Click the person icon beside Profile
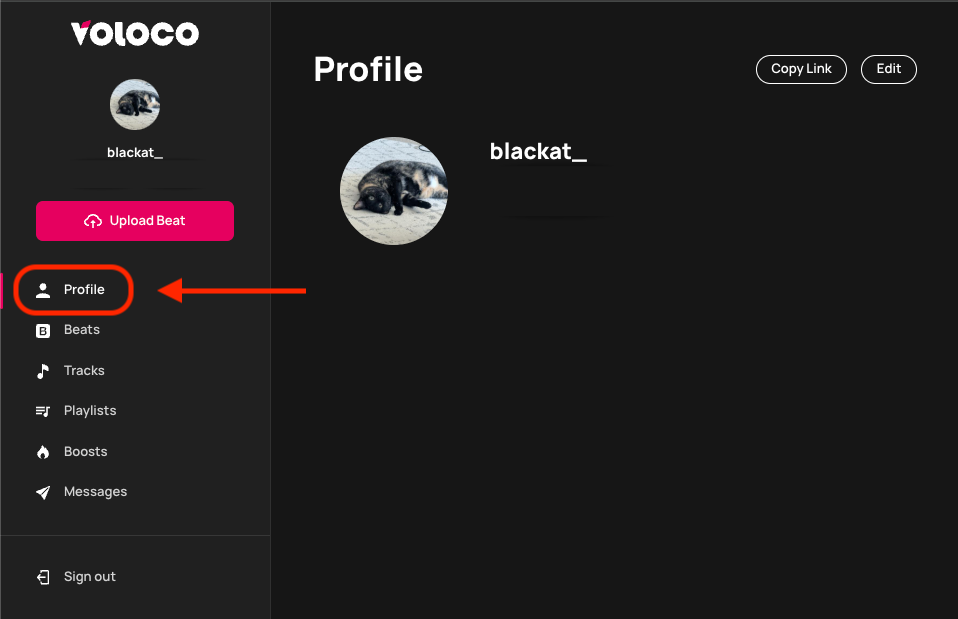958x619 pixels. click(x=43, y=290)
